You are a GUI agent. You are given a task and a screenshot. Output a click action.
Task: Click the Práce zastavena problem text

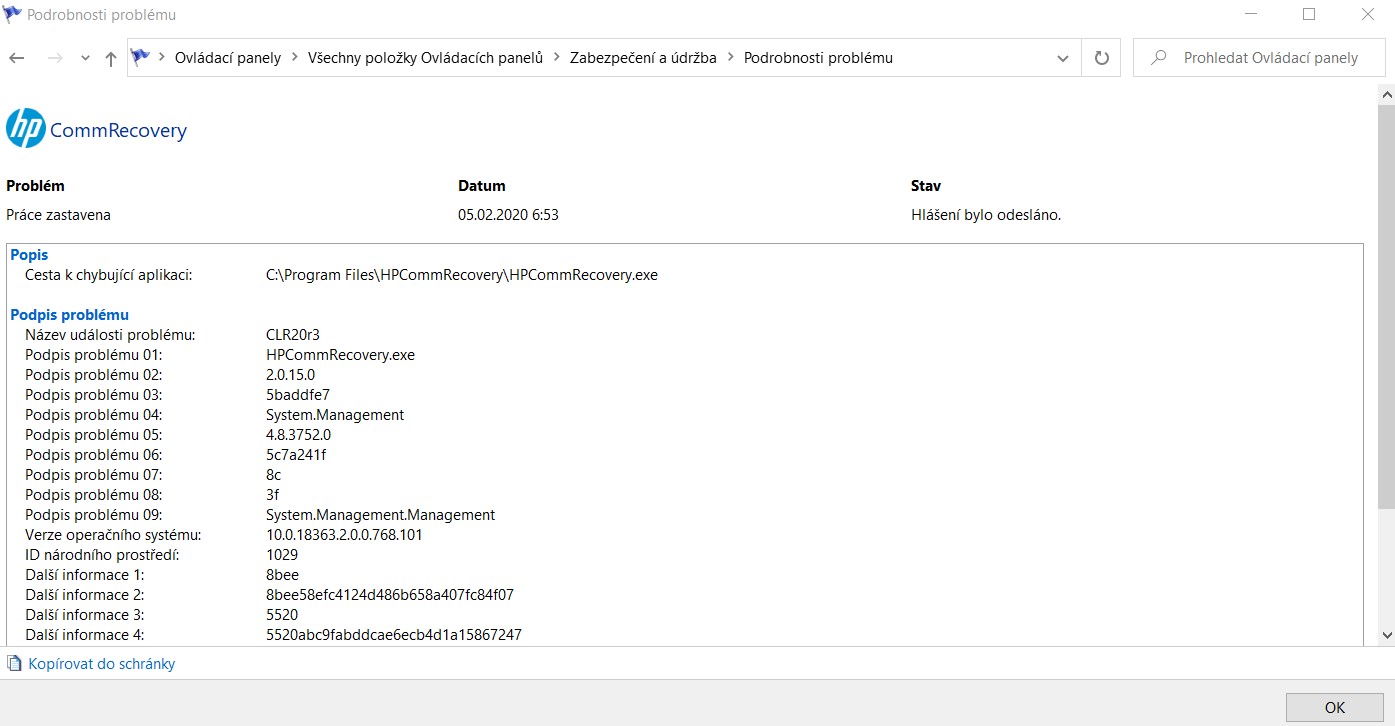click(x=59, y=215)
